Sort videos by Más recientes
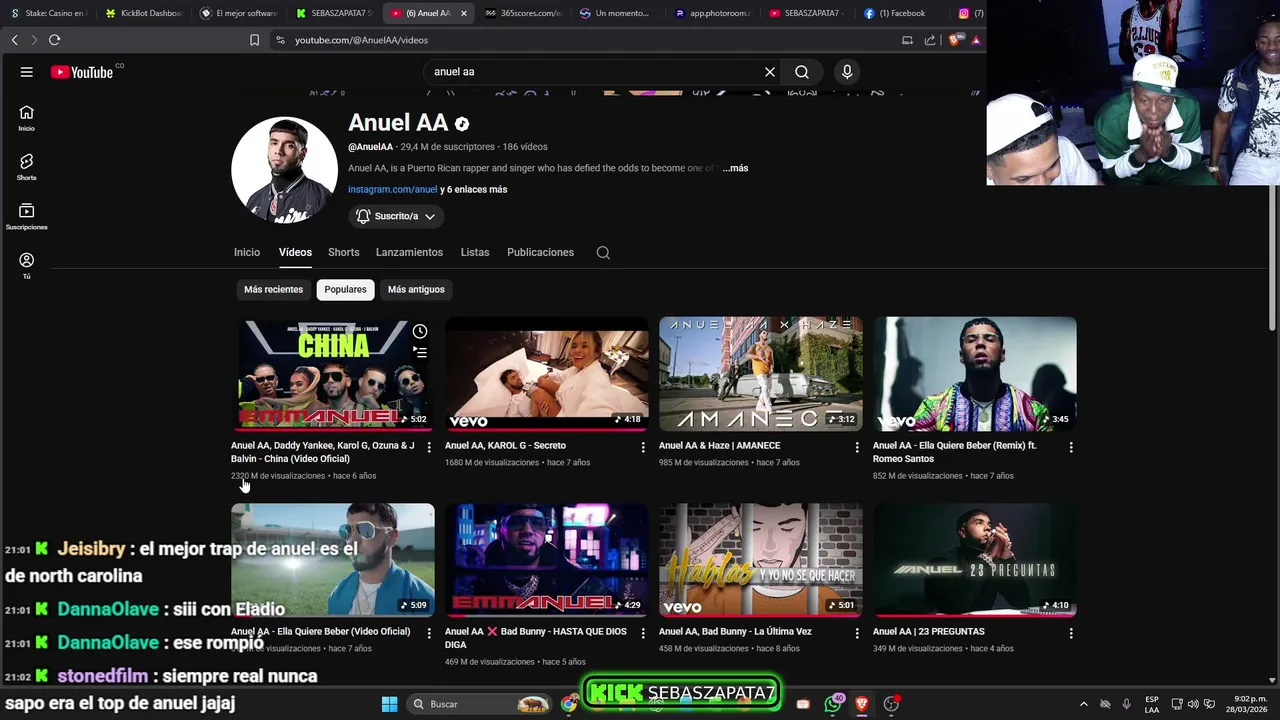The height and width of the screenshot is (720, 1280). tap(273, 290)
